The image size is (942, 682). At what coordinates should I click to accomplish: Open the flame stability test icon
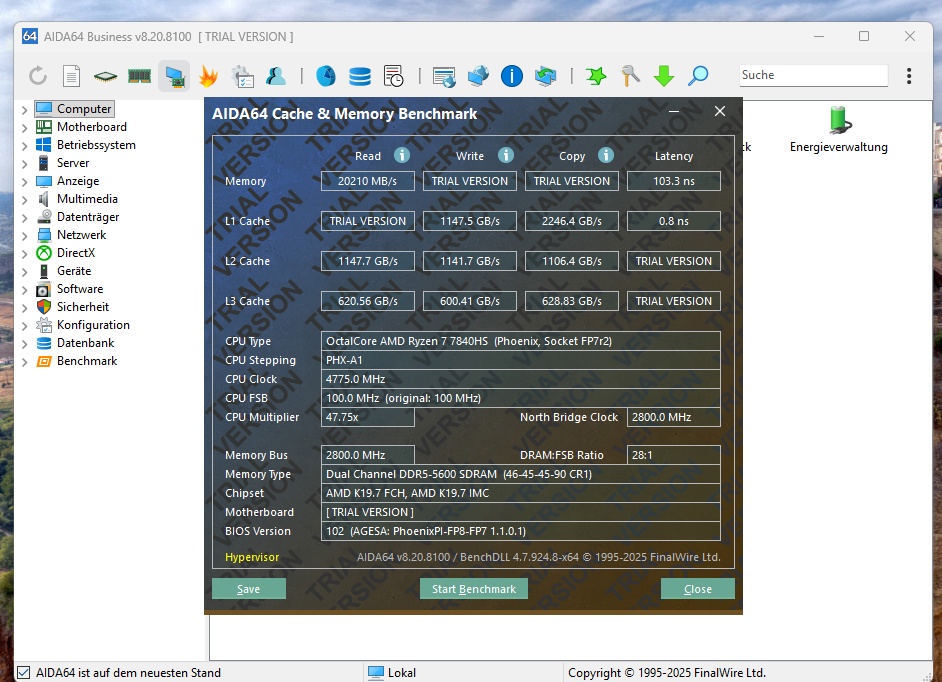pyautogui.click(x=208, y=76)
